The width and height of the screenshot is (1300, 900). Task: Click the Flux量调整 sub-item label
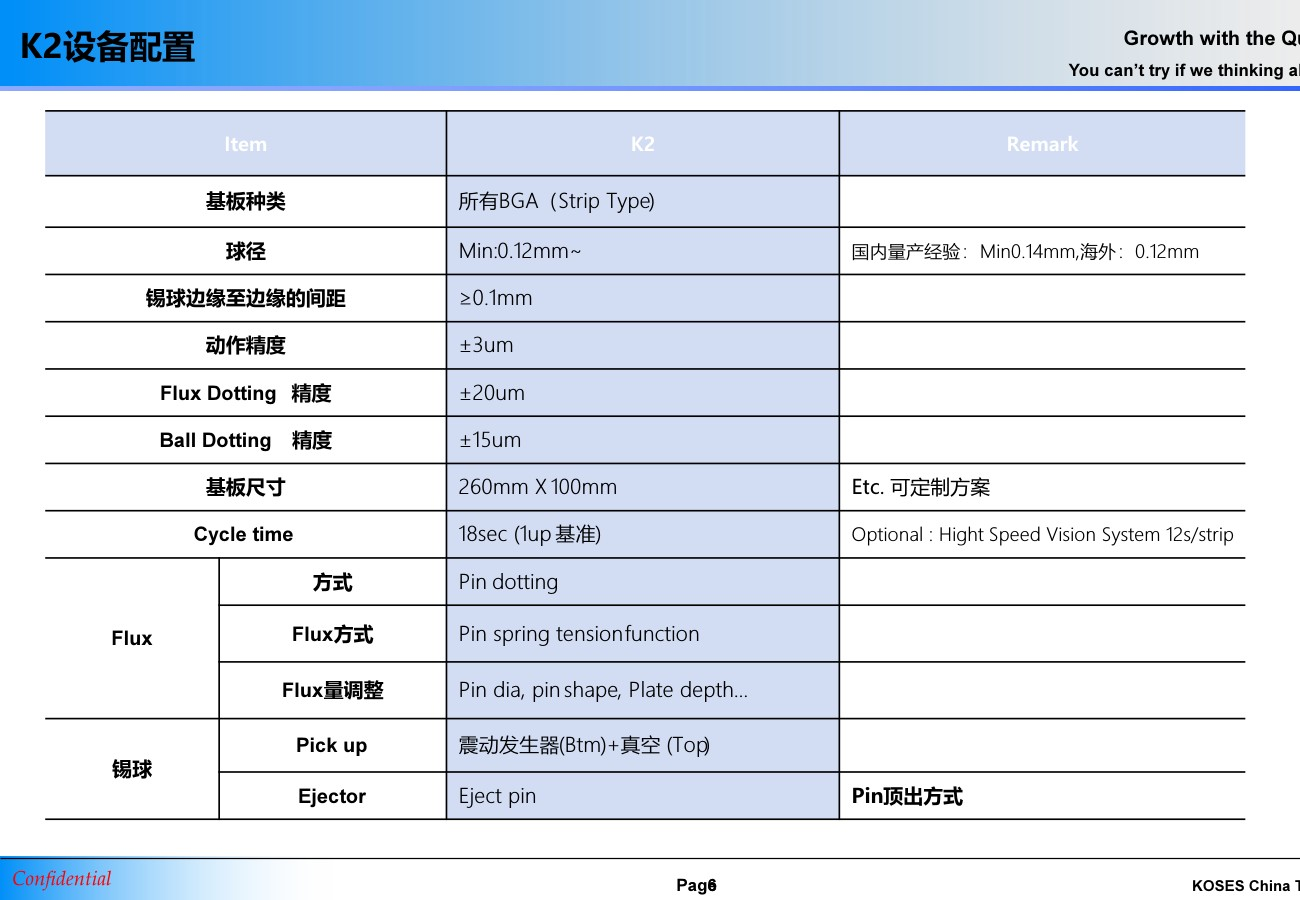click(332, 691)
